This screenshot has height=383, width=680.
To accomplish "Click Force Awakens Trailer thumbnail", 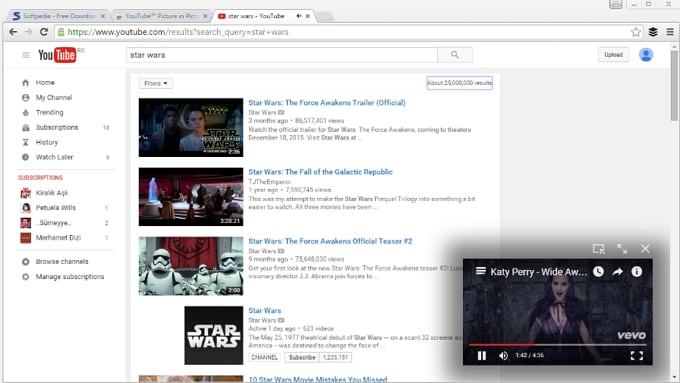I will pyautogui.click(x=191, y=128).
